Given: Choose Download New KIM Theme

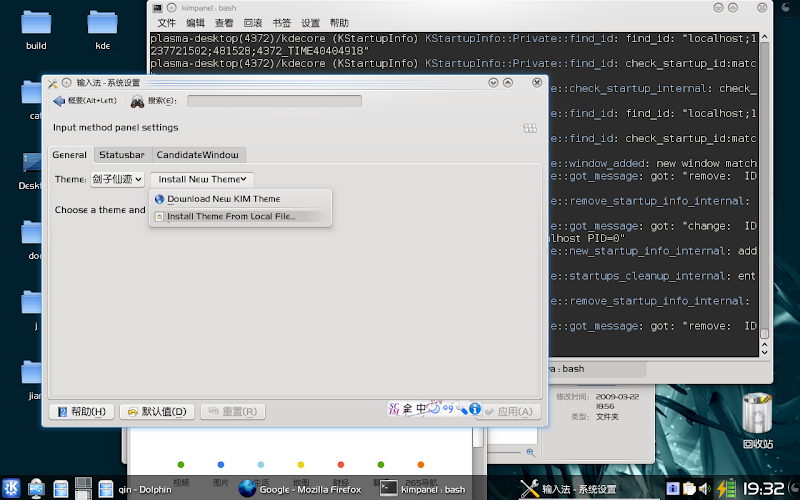Looking at the screenshot, I should tap(240, 199).
